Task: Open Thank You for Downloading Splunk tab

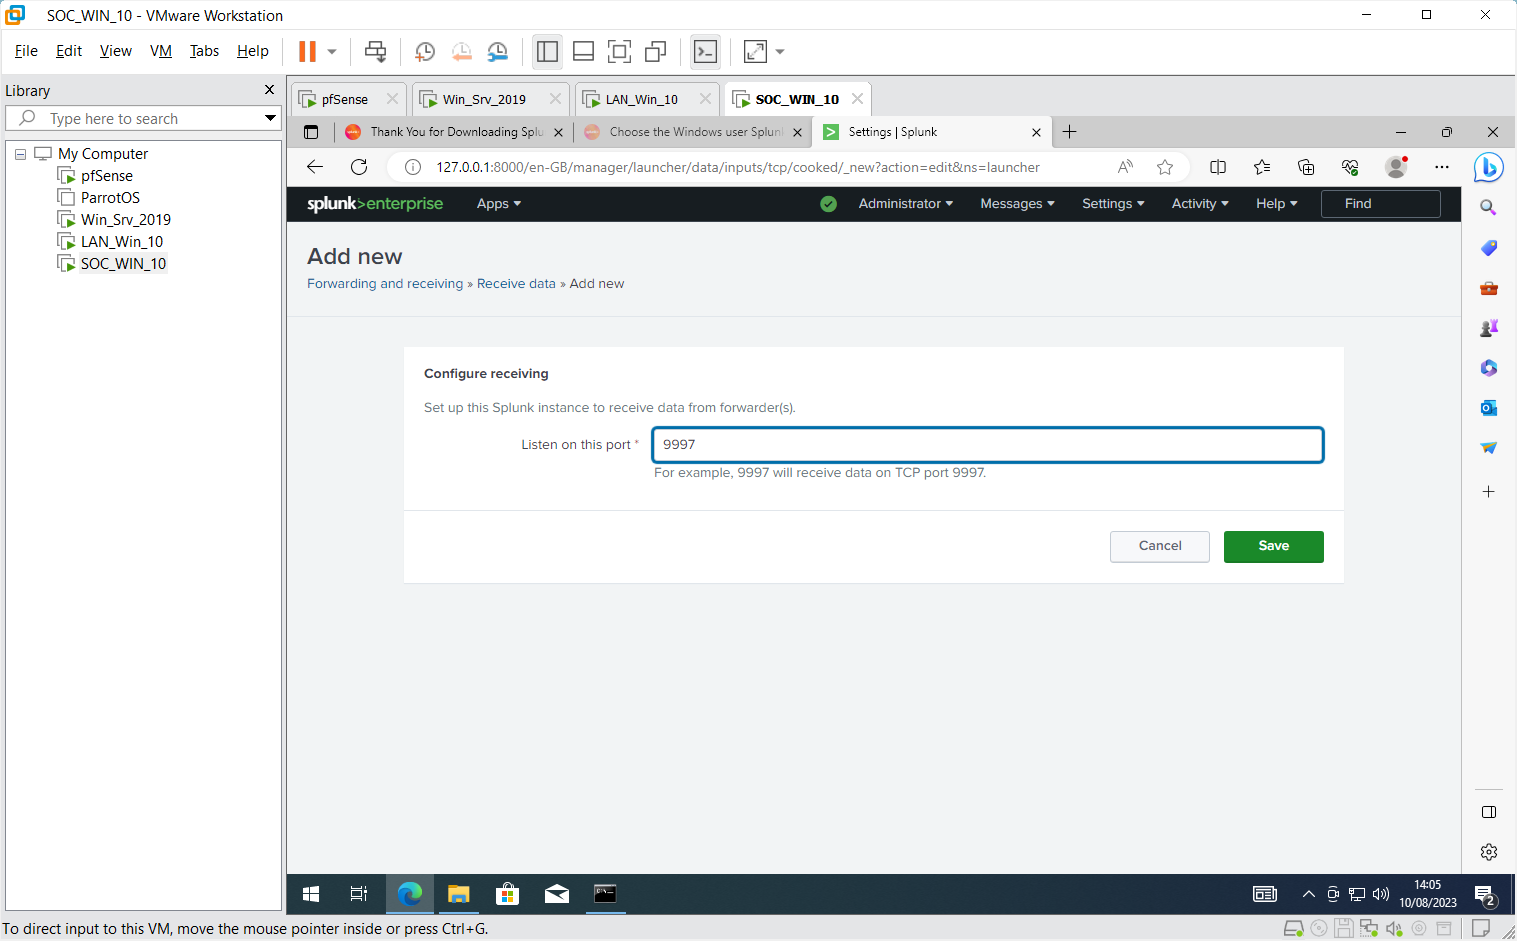Action: (456, 132)
